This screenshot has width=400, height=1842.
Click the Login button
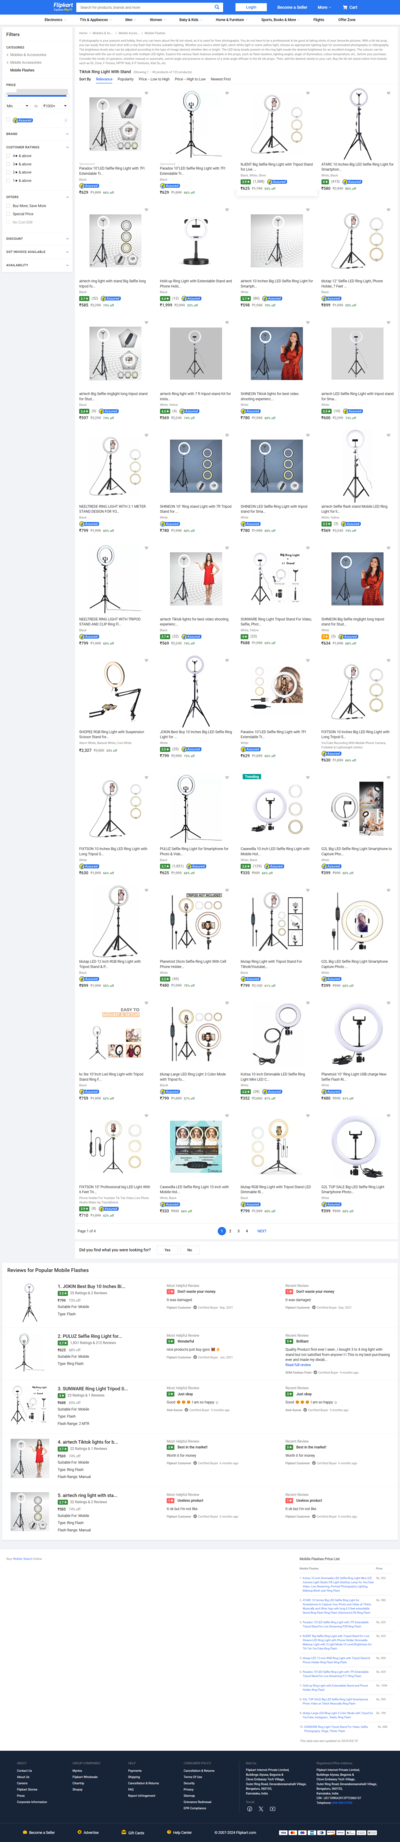pos(251,7)
